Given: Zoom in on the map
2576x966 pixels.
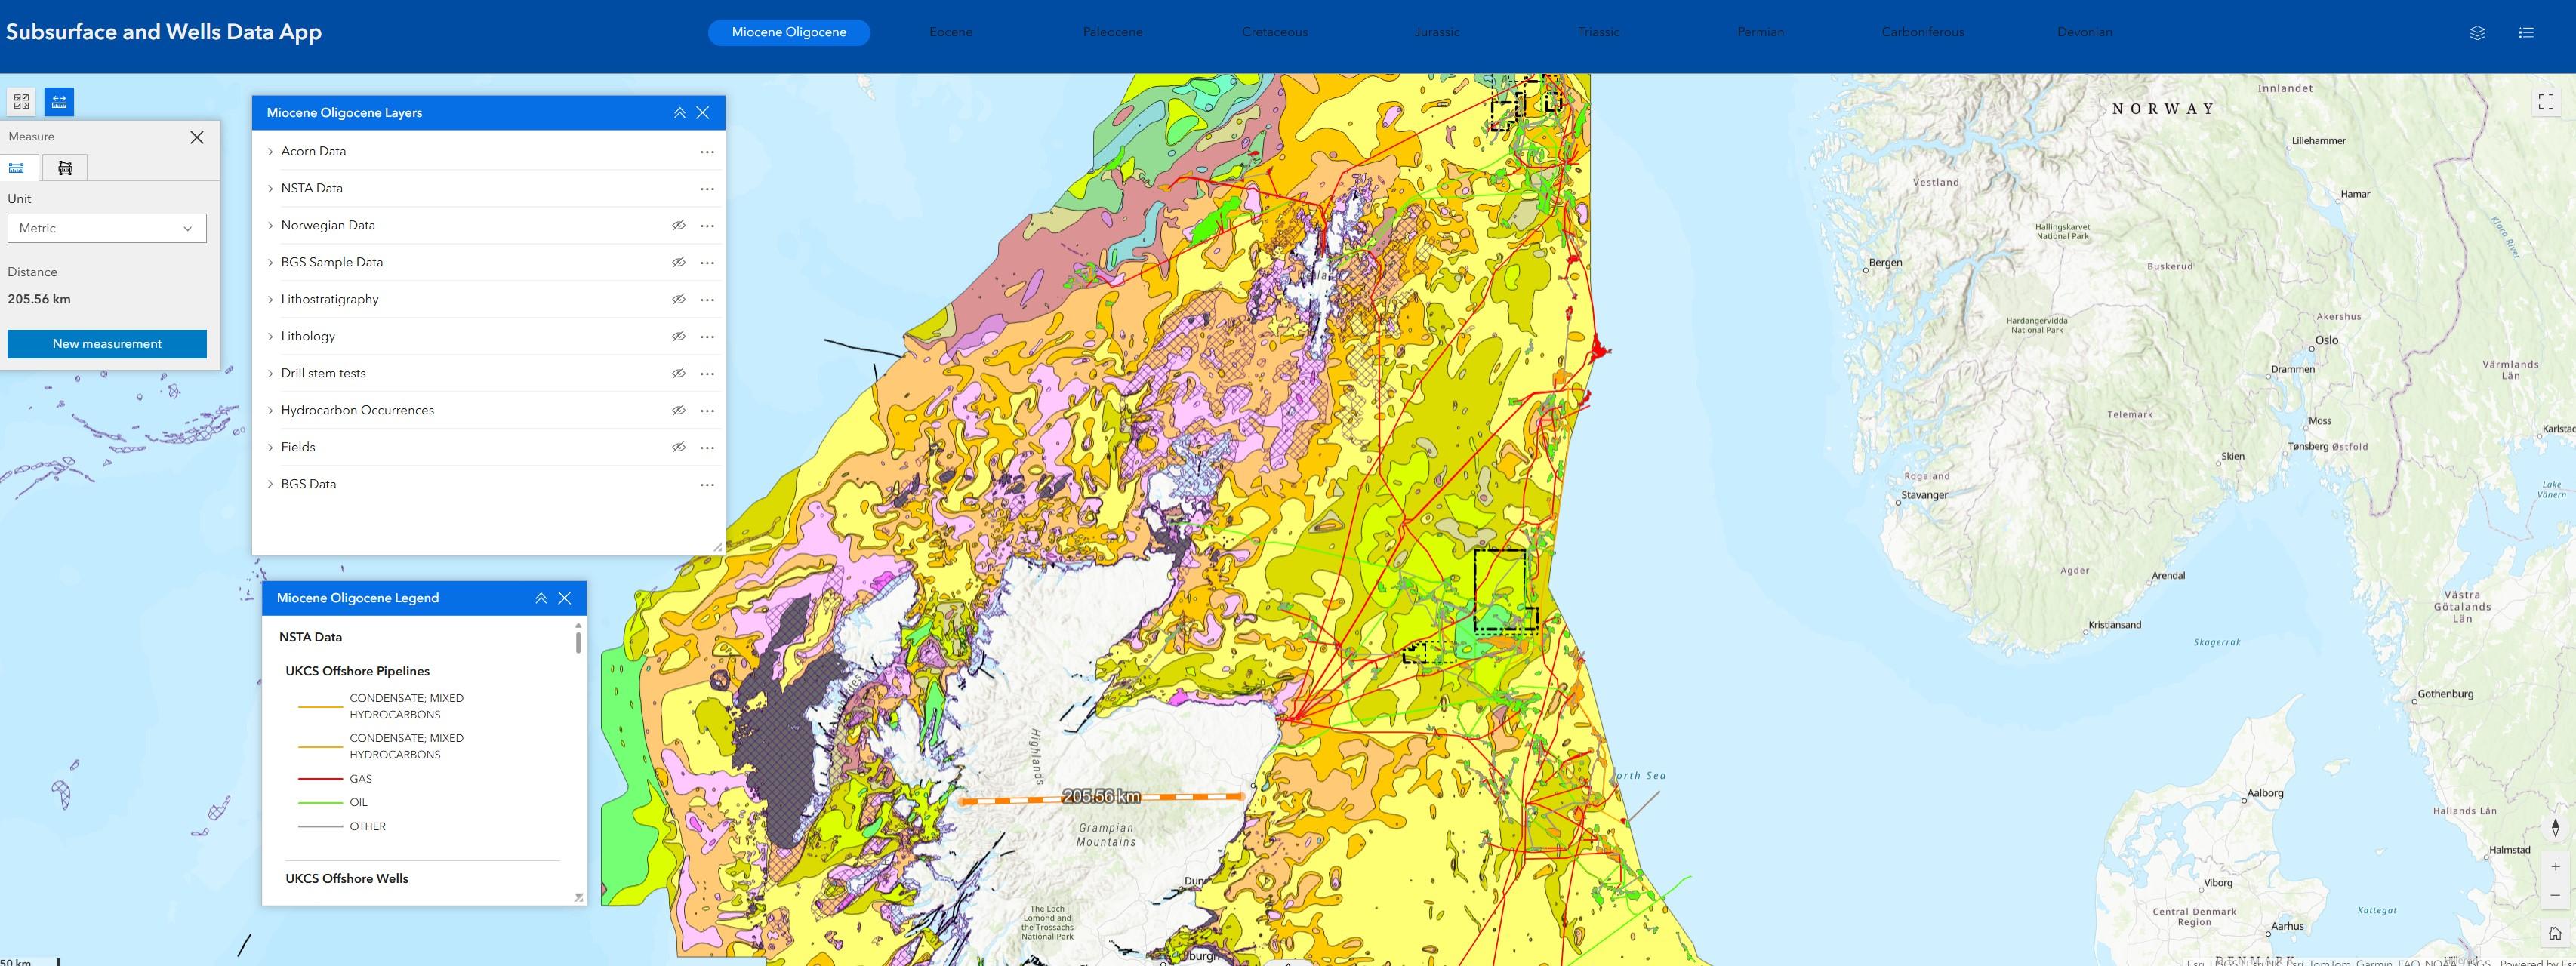Looking at the screenshot, I should (2555, 867).
